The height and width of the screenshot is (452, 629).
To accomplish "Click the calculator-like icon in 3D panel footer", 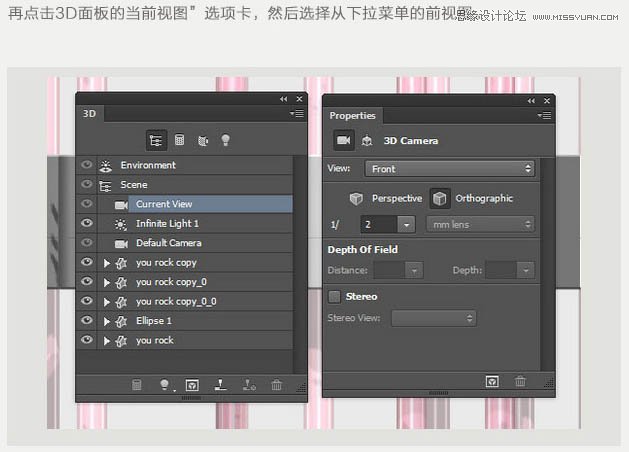I will coord(137,385).
